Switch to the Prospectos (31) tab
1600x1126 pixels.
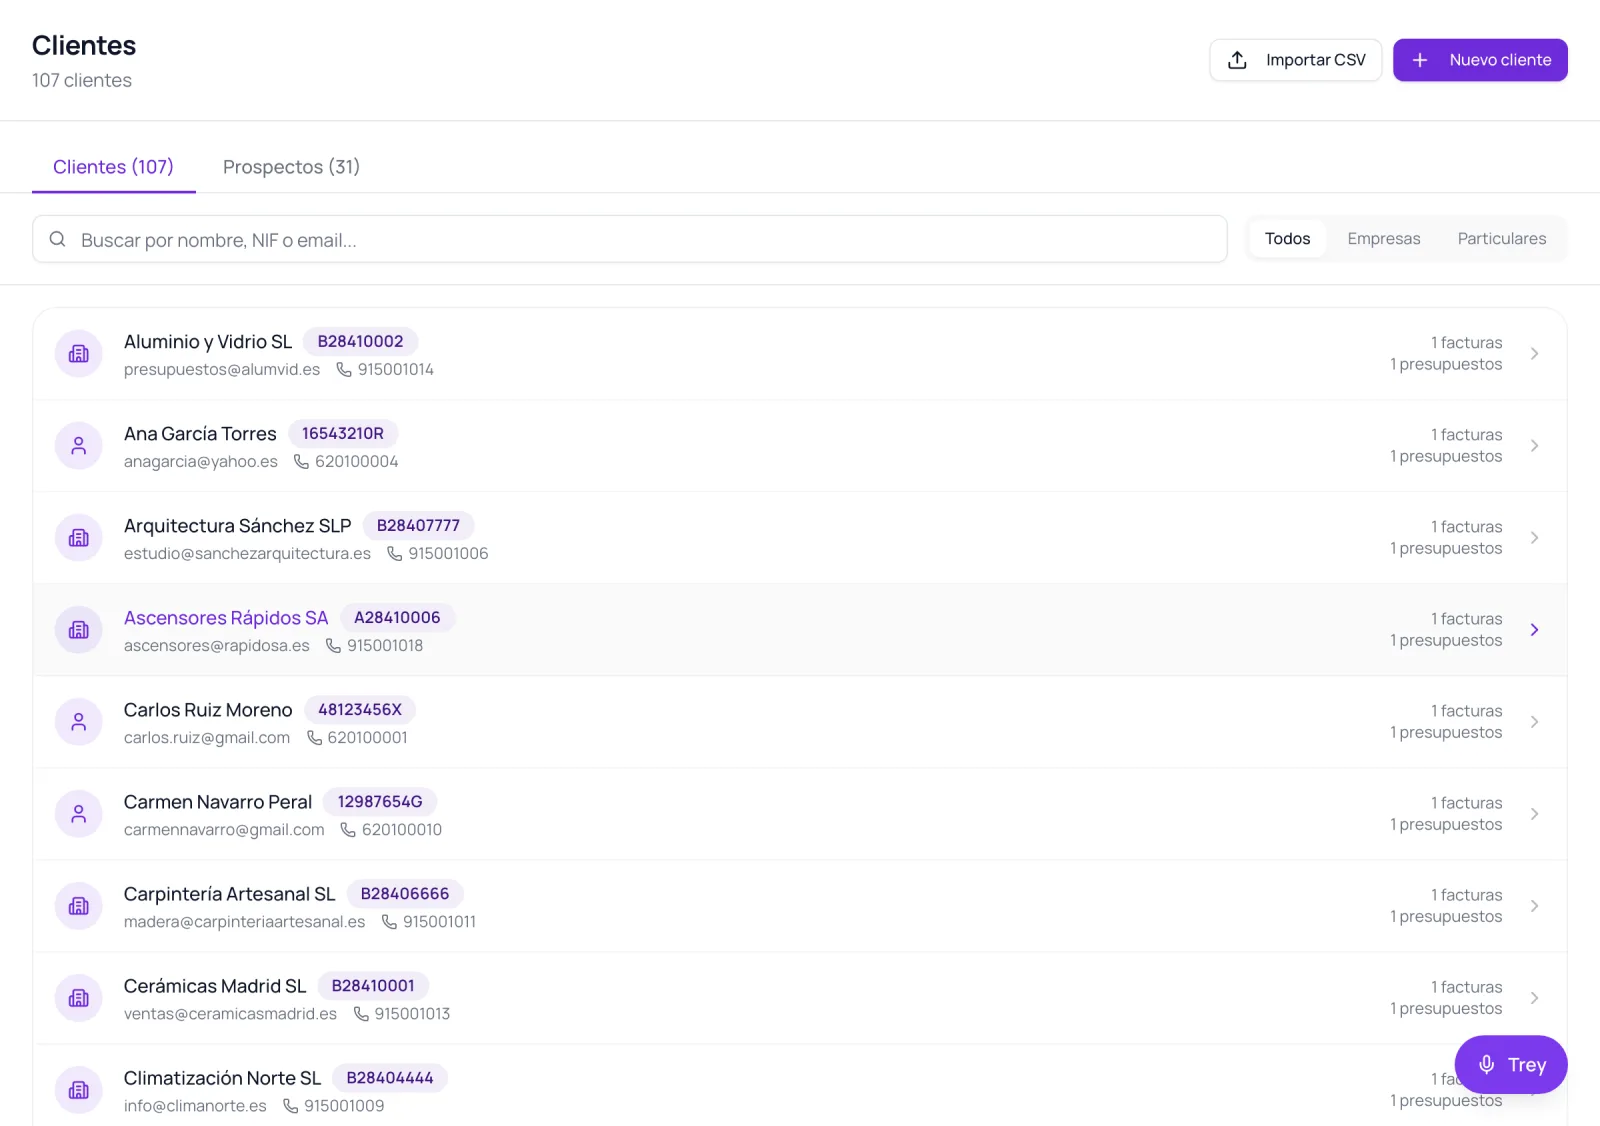[291, 167]
